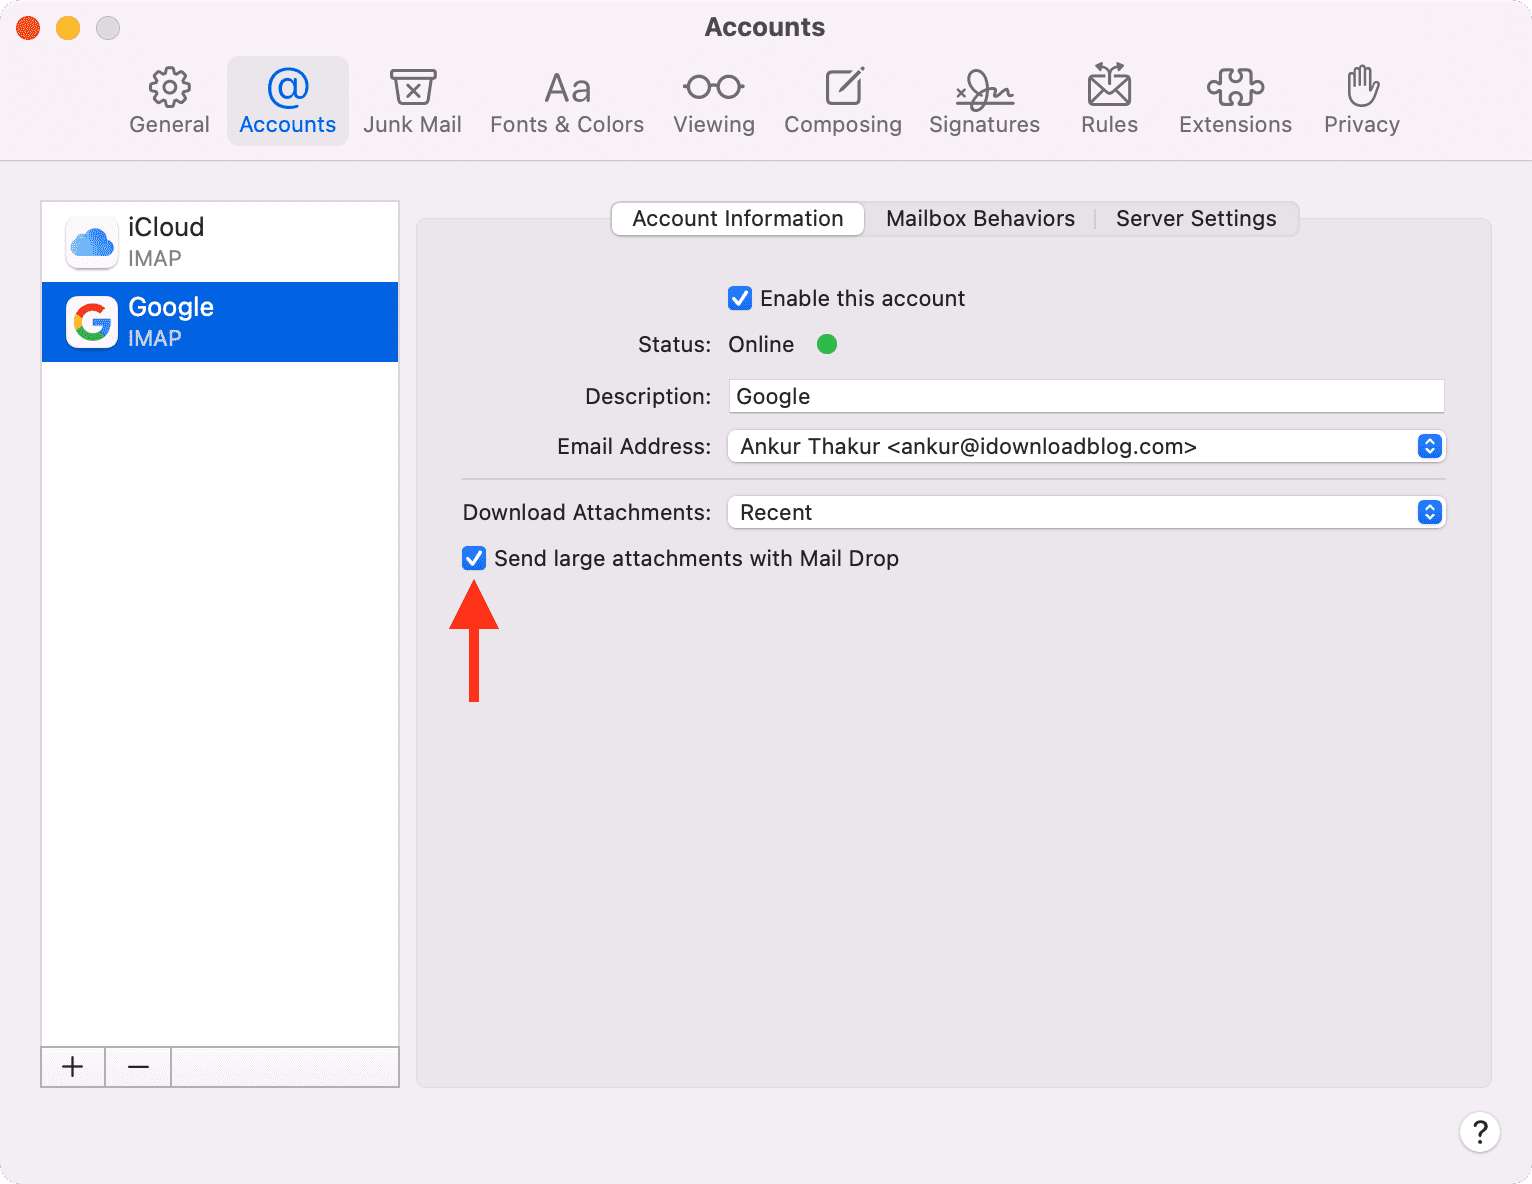Switch to Server Settings tab
Screen dimensions: 1532x1184
[1196, 219]
